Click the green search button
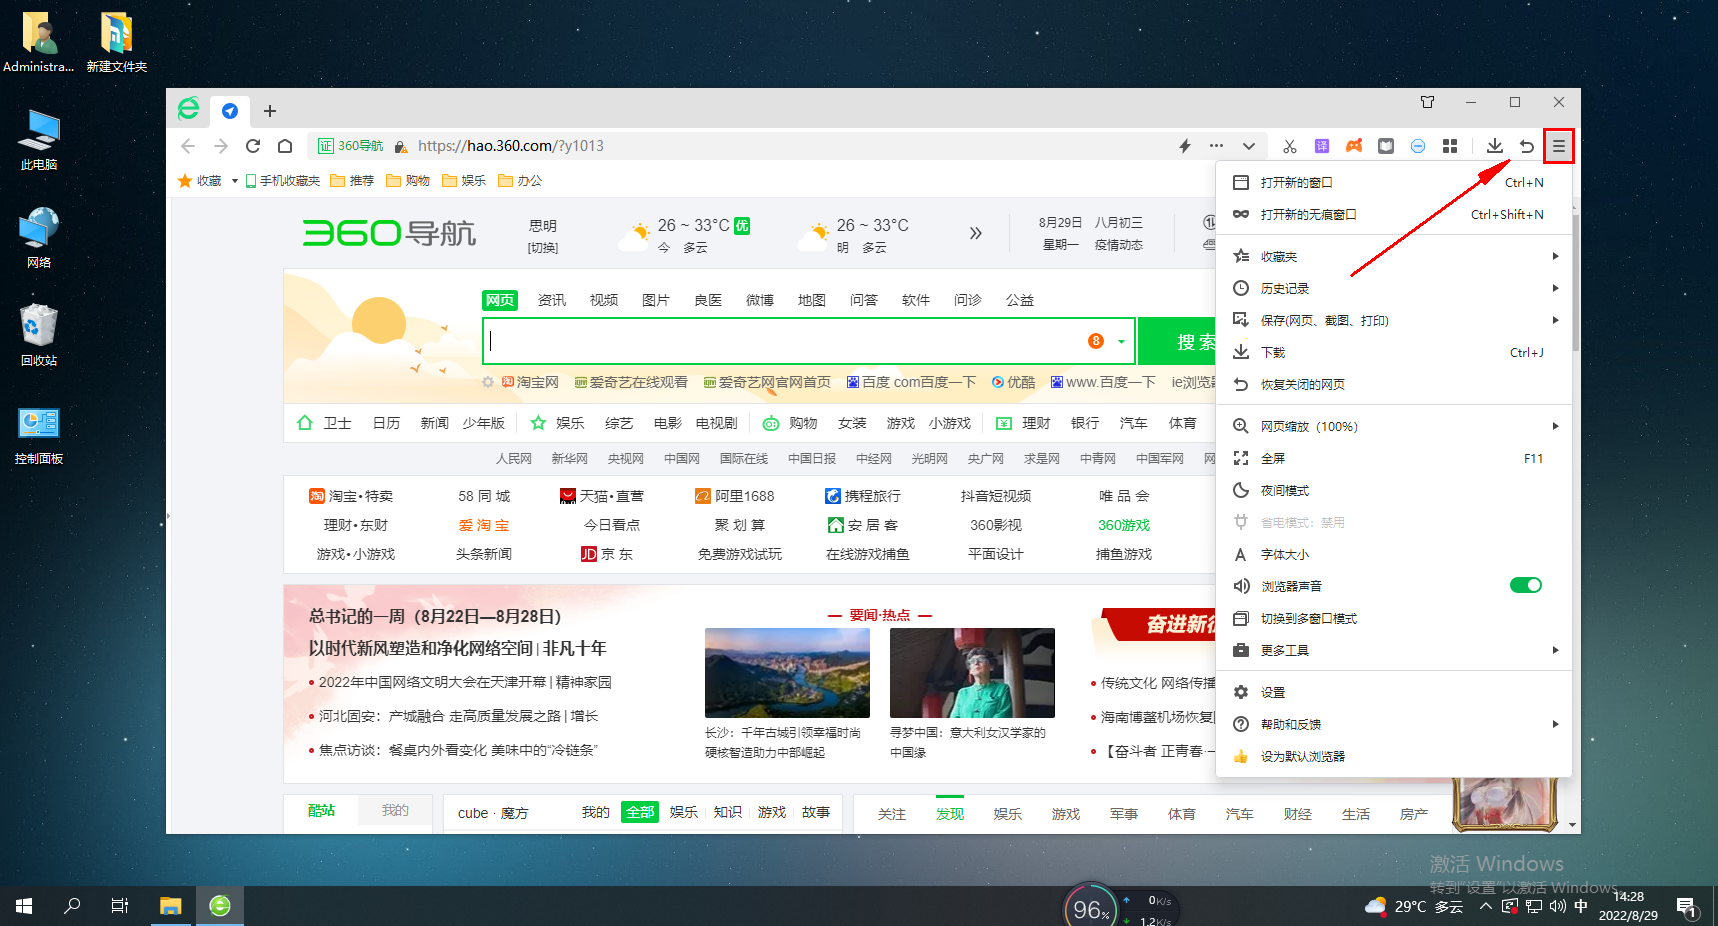 (x=1177, y=342)
